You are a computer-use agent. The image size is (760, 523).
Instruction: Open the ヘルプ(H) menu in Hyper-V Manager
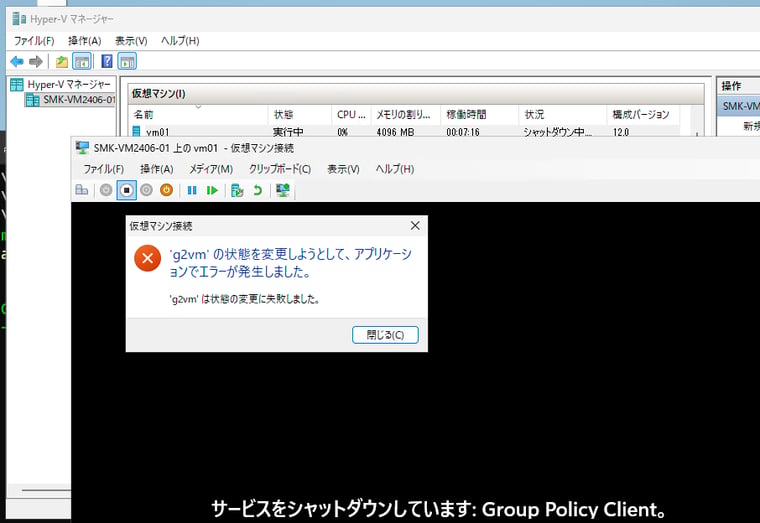click(x=180, y=41)
